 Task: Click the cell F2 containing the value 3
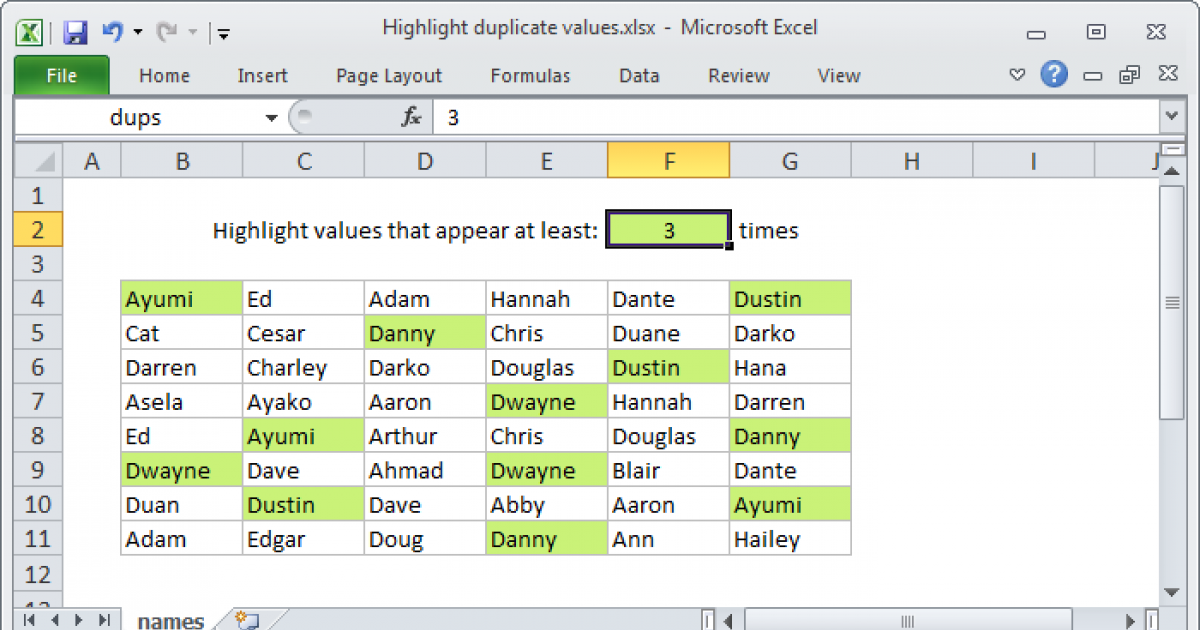point(668,229)
